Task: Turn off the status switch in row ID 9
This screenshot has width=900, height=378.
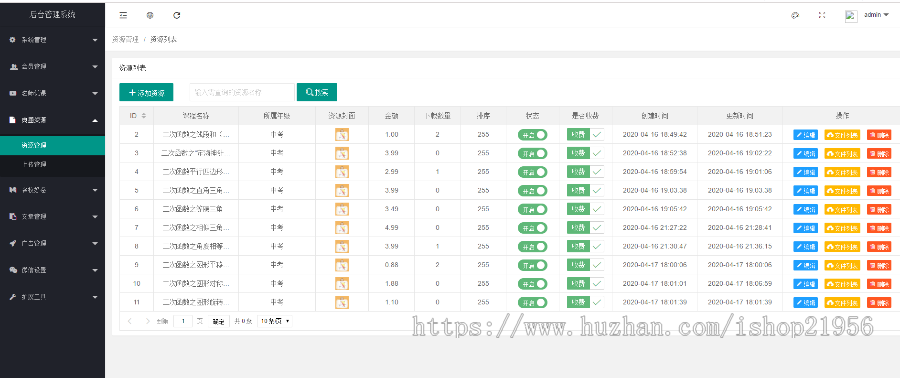Action: click(532, 265)
